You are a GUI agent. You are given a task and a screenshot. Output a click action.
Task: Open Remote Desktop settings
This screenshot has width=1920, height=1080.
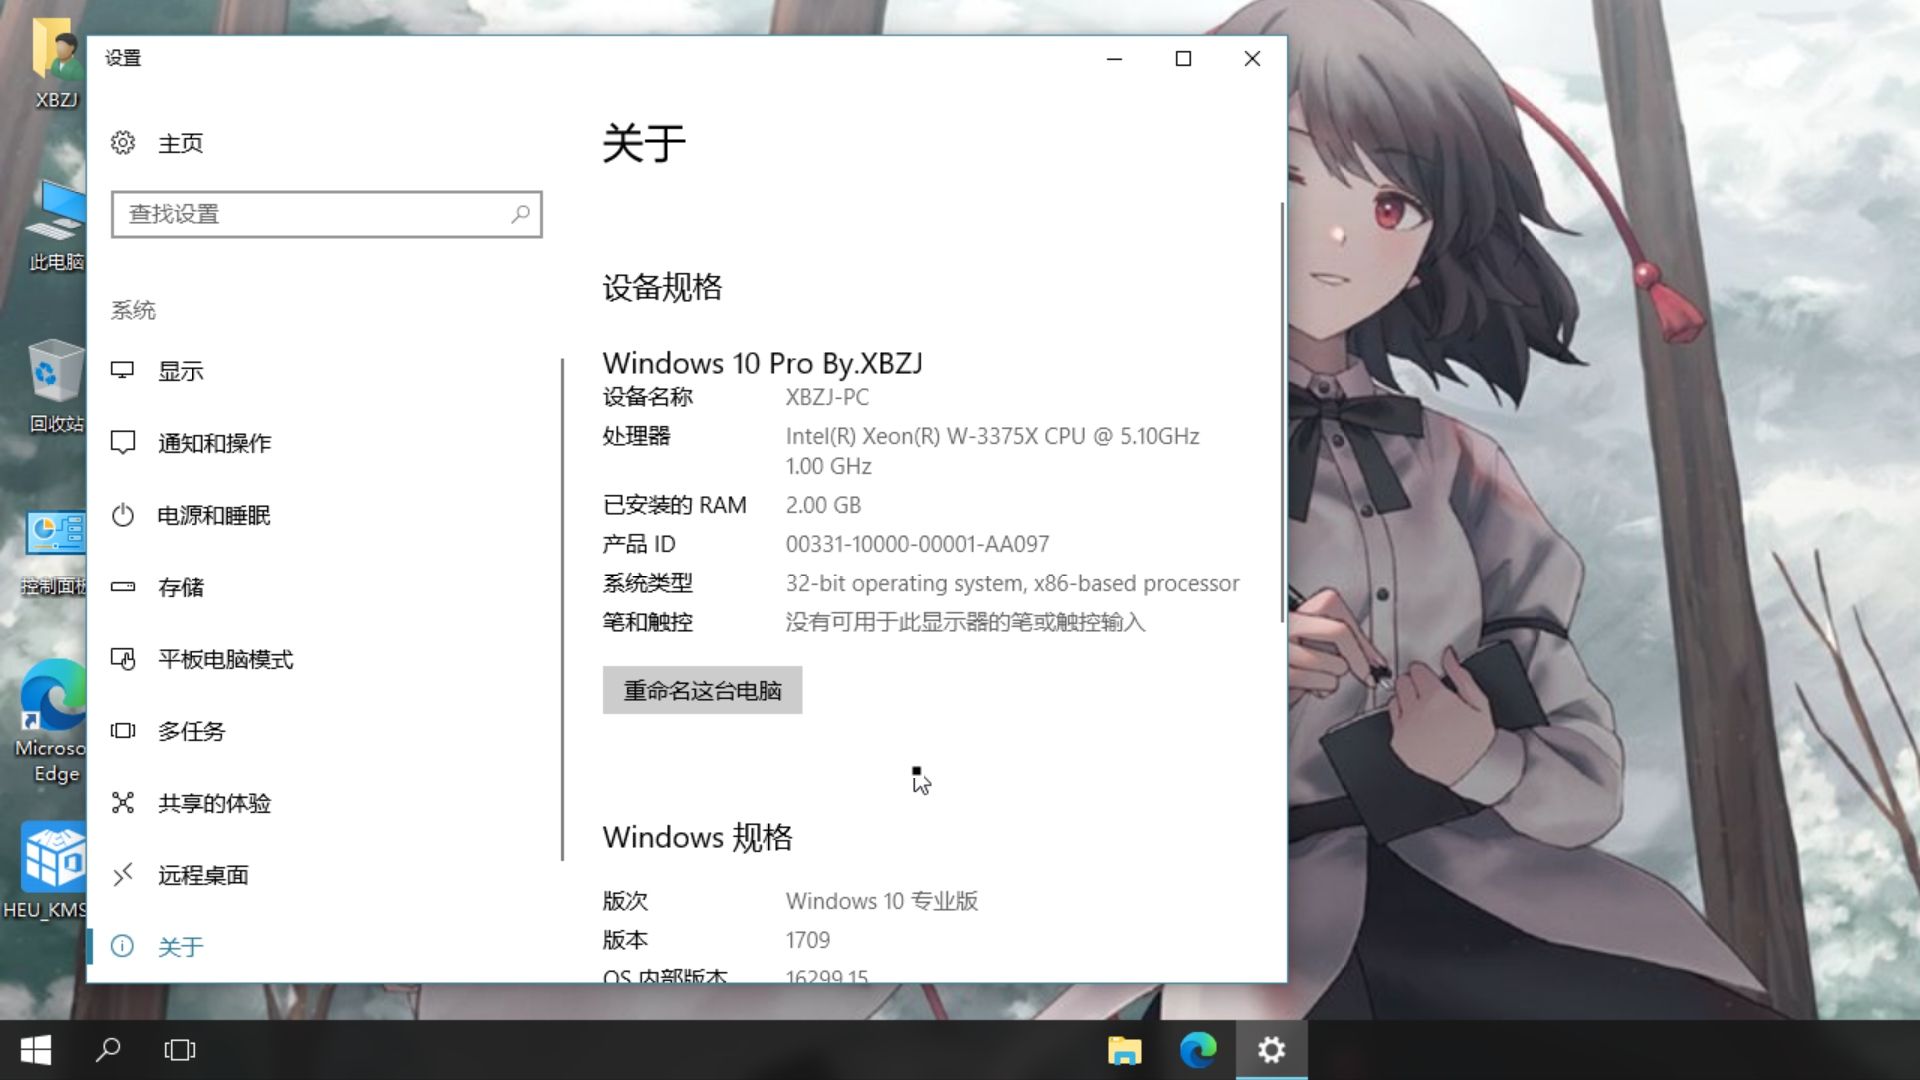[202, 875]
